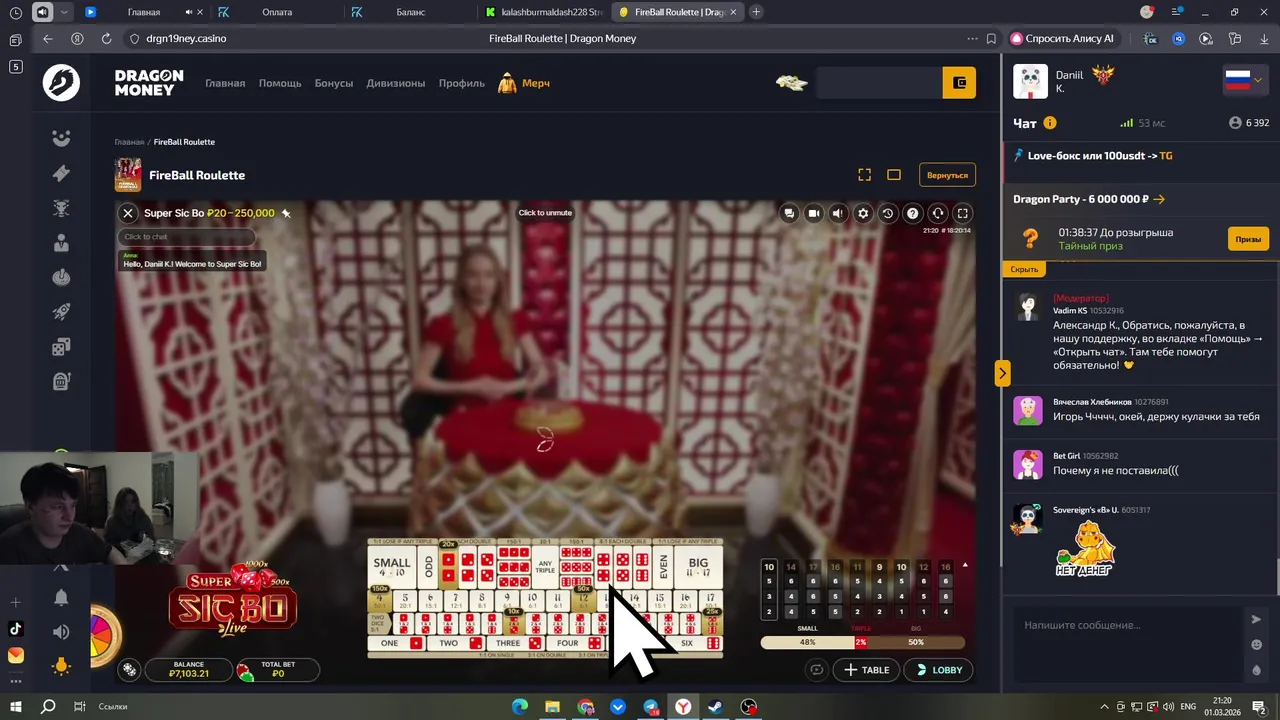Open the notifications bell in the sidebar
Image resolution: width=1280 pixels, height=720 pixels.
pyautogui.click(x=61, y=597)
